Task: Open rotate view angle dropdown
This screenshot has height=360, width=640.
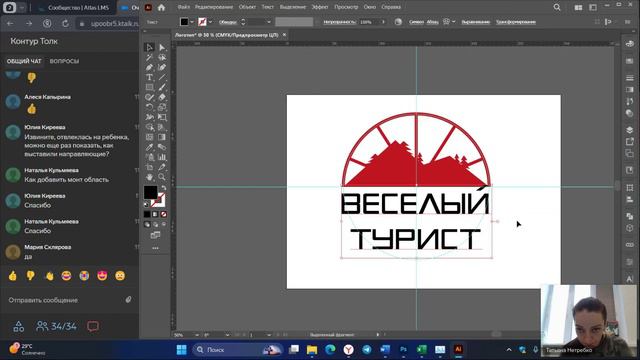Action: point(227,335)
